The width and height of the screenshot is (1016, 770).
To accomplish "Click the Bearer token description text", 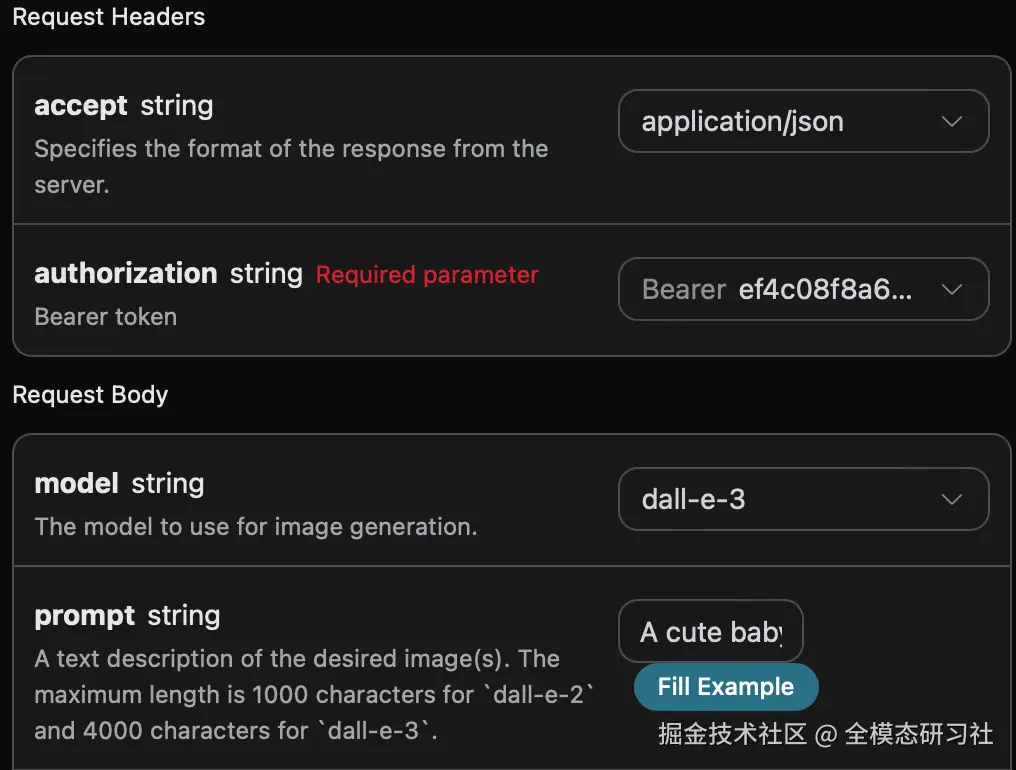I will tap(106, 317).
